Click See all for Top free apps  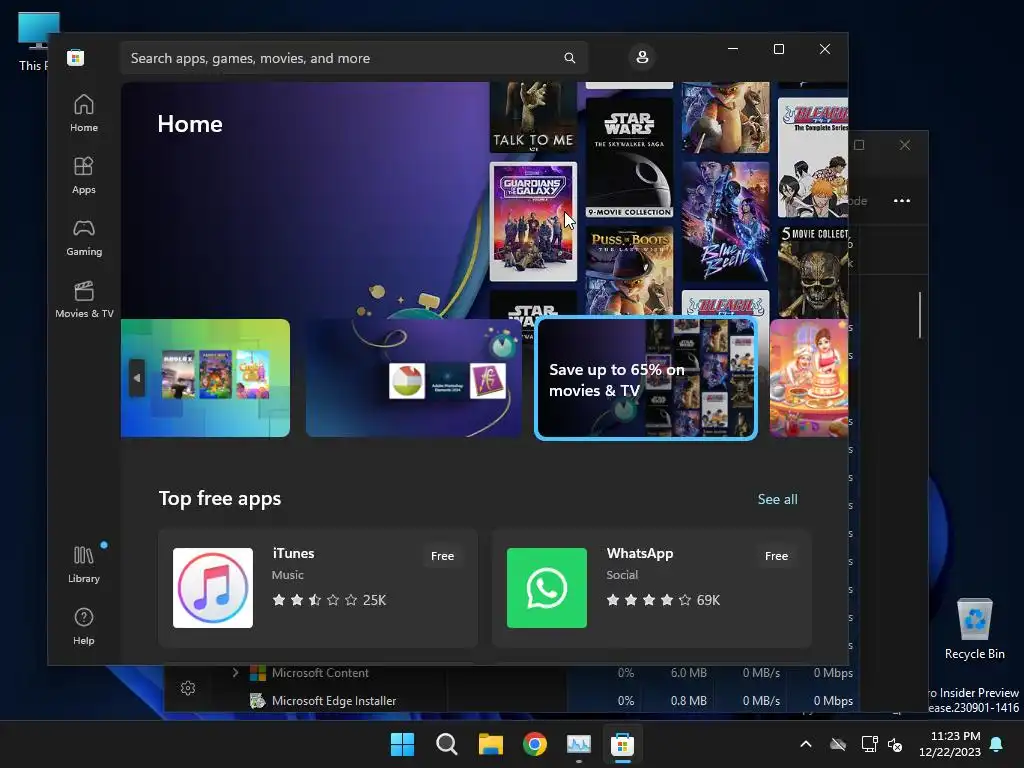click(777, 499)
